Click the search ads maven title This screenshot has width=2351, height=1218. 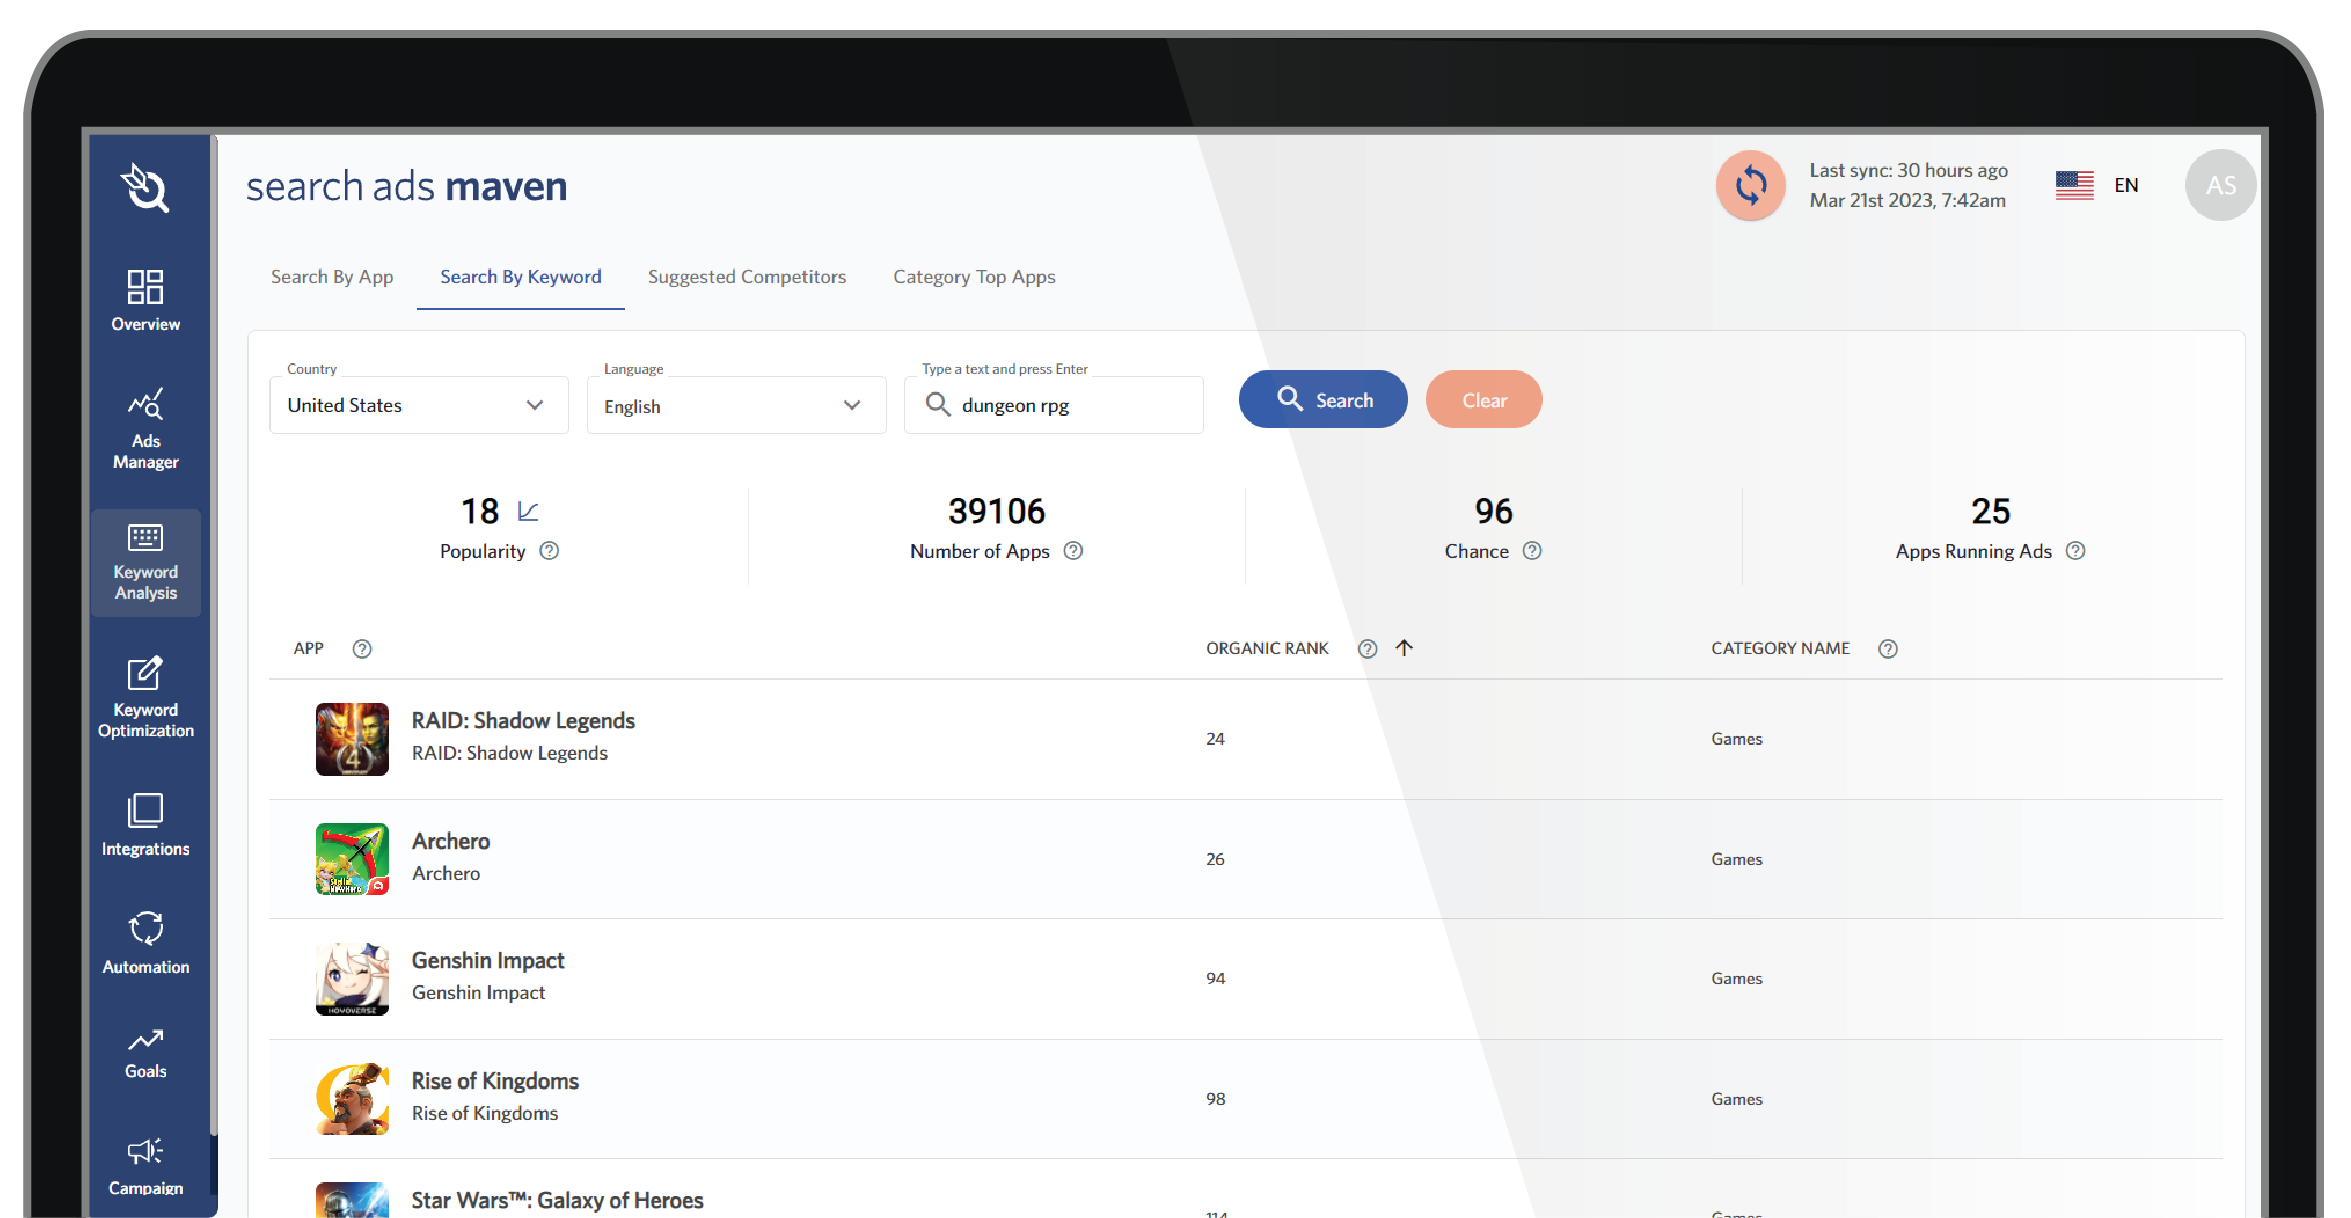tap(406, 187)
